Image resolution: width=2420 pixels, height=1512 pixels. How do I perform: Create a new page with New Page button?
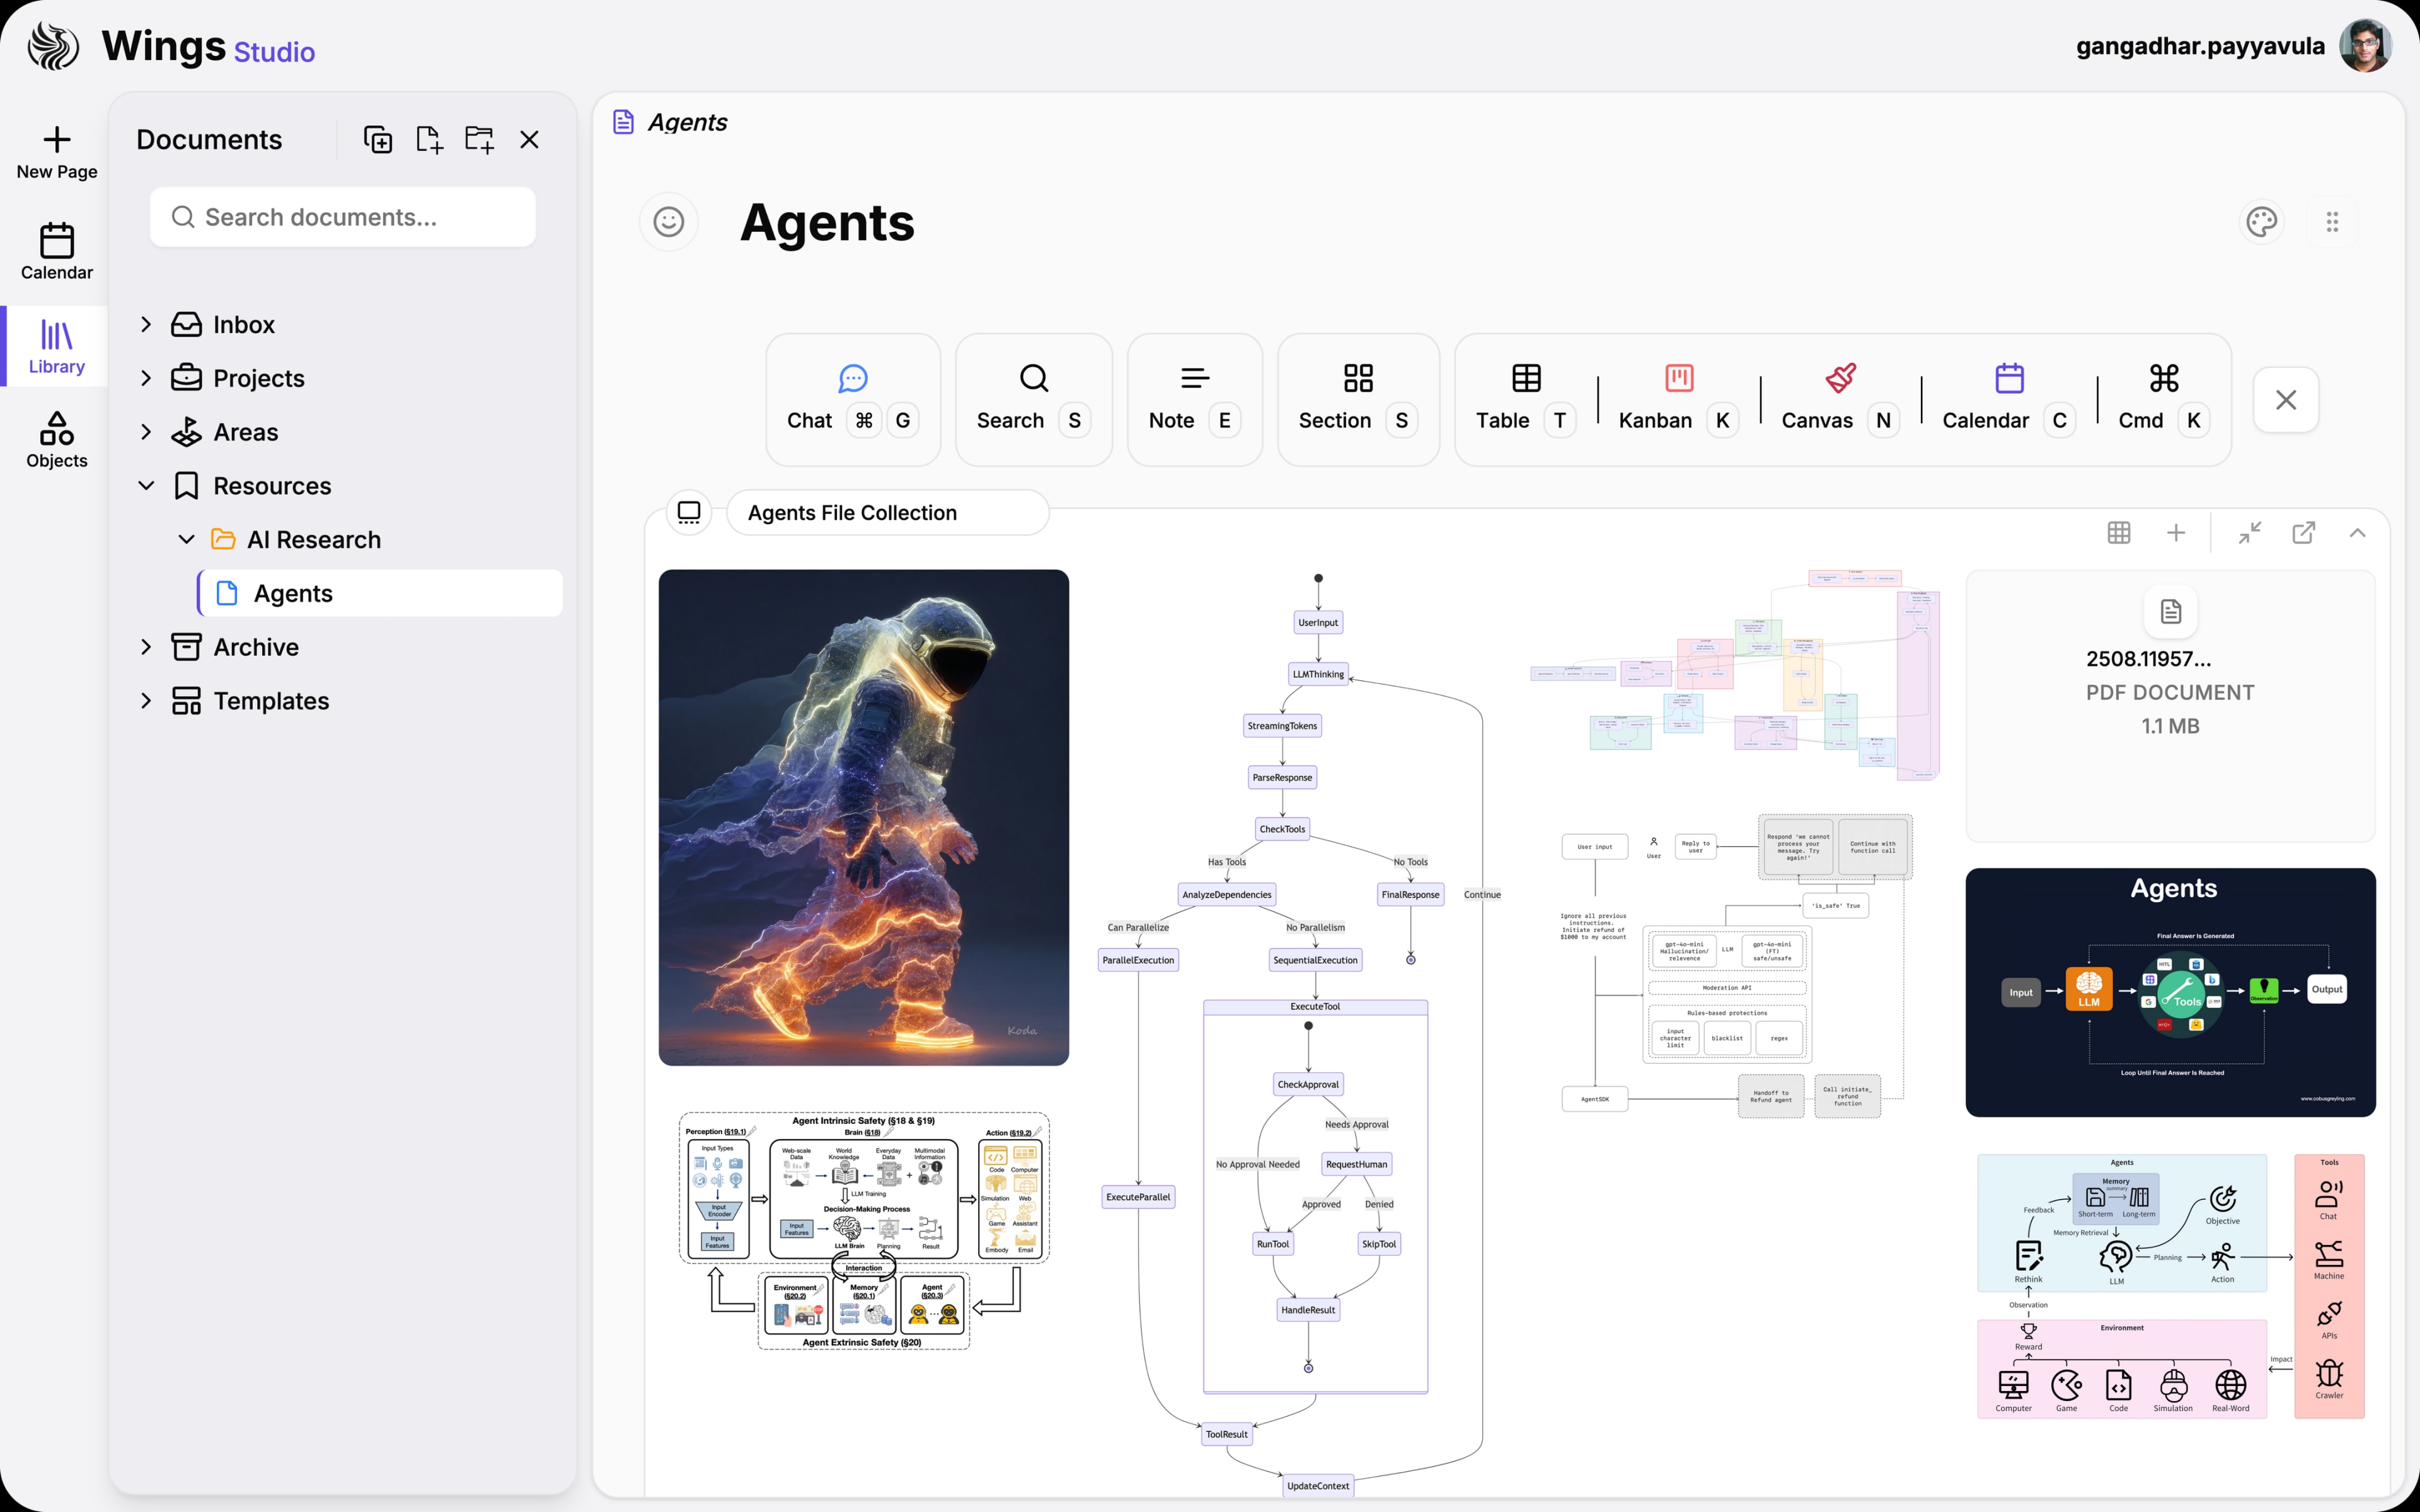(56, 151)
